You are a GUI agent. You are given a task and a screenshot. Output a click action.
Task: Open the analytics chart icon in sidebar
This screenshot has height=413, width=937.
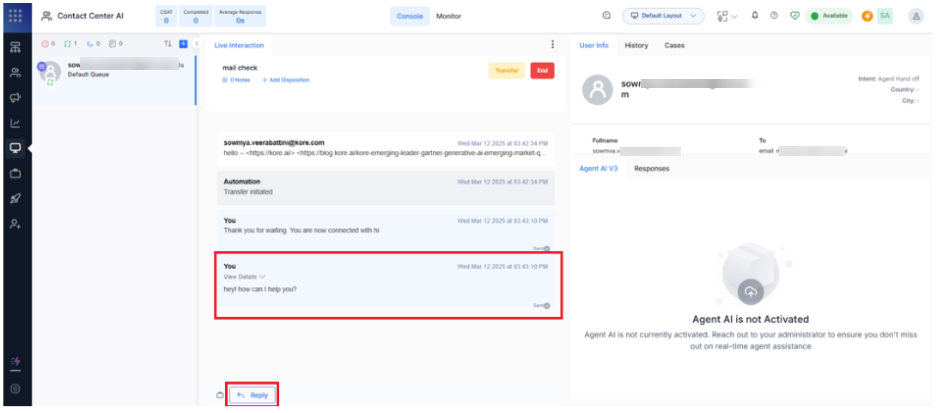(15, 124)
